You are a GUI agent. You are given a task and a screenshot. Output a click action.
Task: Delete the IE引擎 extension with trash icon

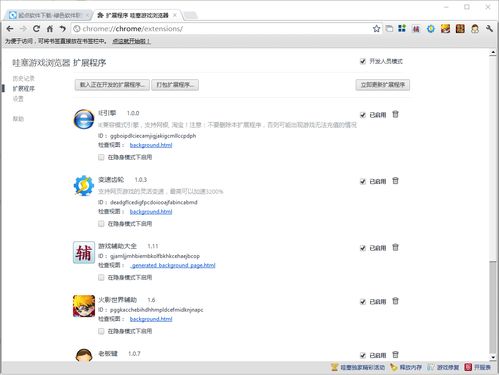[x=395, y=114]
